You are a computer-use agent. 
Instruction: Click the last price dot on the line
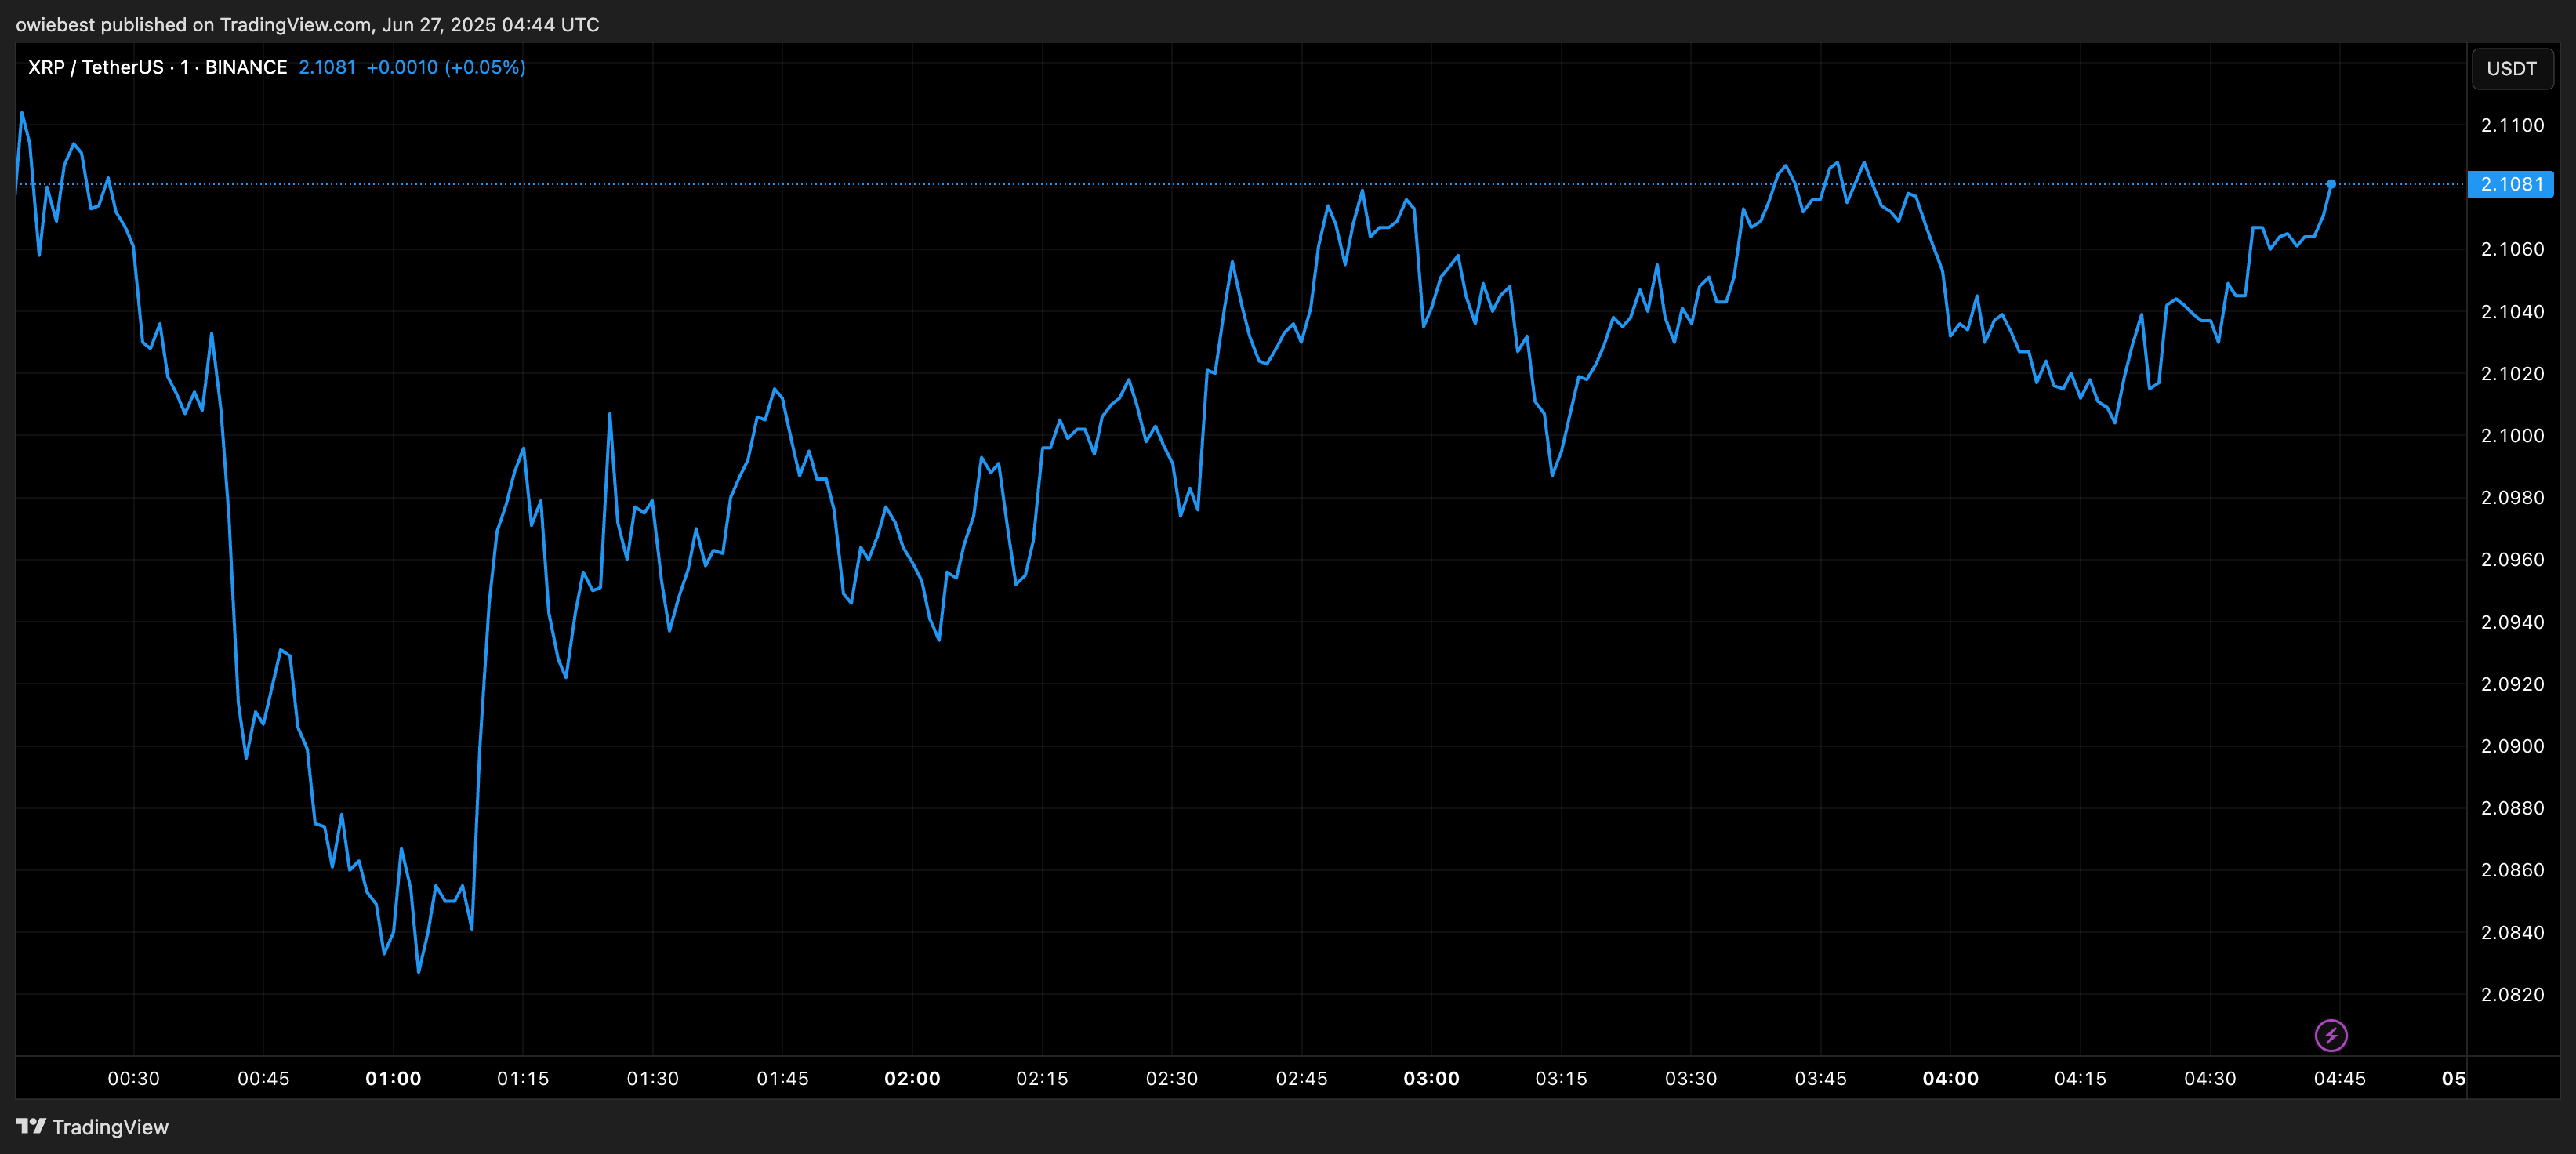2331,184
